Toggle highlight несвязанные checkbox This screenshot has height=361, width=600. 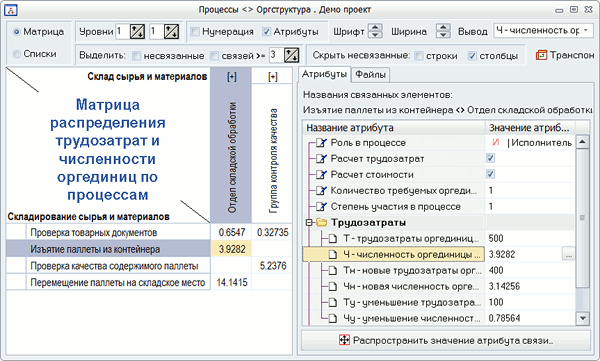pos(136,56)
